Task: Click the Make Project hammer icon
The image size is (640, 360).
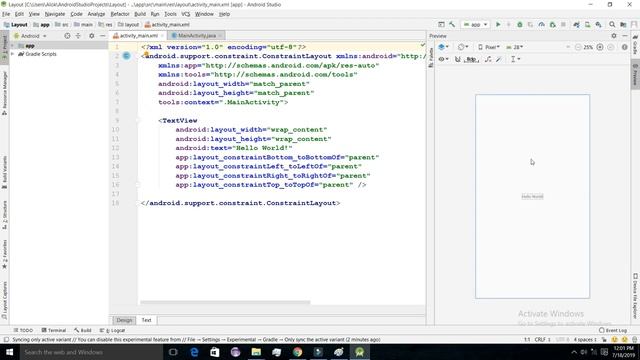Action: (452, 24)
